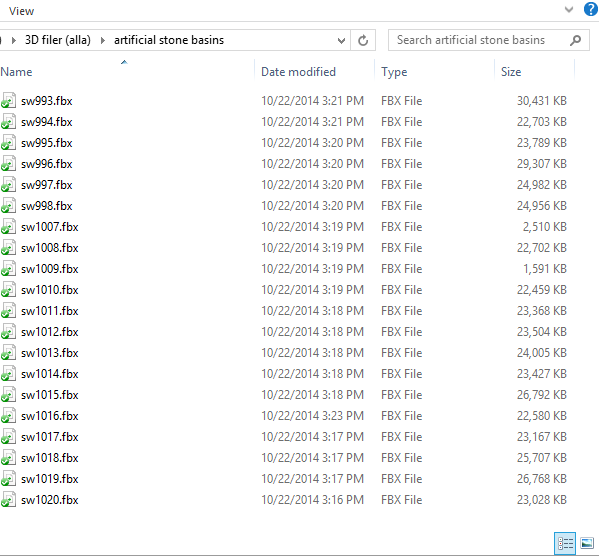
Task: Open the View ribbon tab
Action: point(21,11)
